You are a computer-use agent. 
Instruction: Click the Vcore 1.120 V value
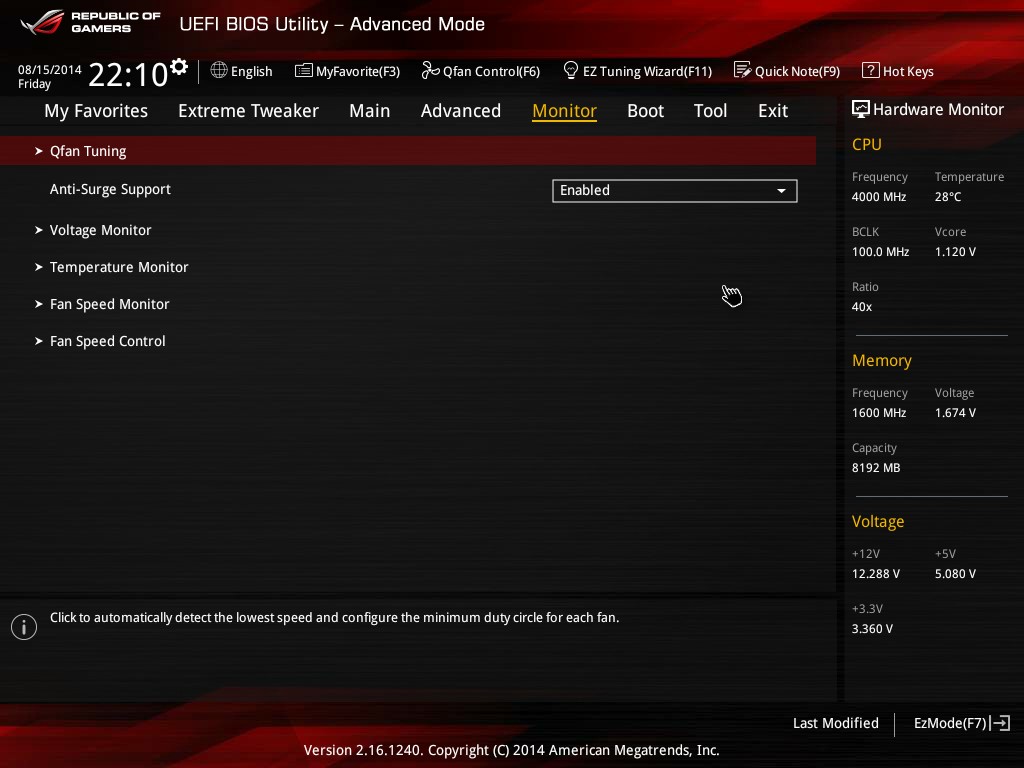coord(955,251)
